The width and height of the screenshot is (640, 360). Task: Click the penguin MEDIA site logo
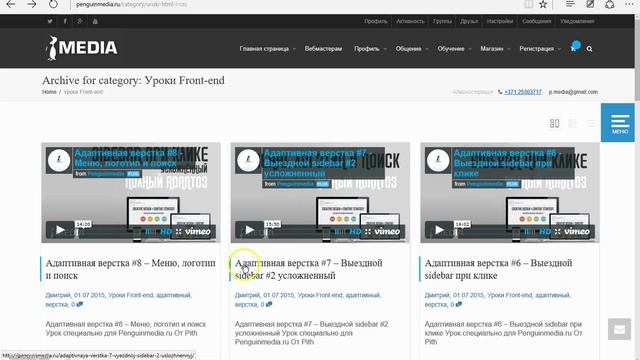(x=81, y=48)
